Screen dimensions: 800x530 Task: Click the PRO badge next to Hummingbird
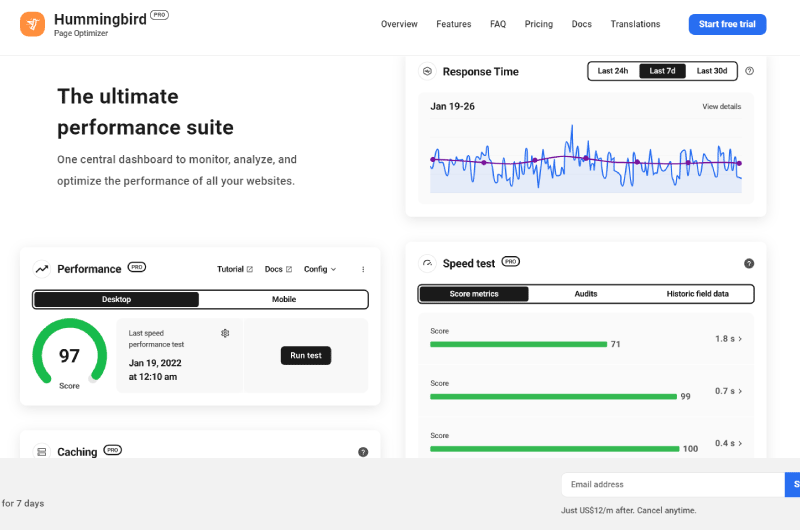tap(160, 15)
